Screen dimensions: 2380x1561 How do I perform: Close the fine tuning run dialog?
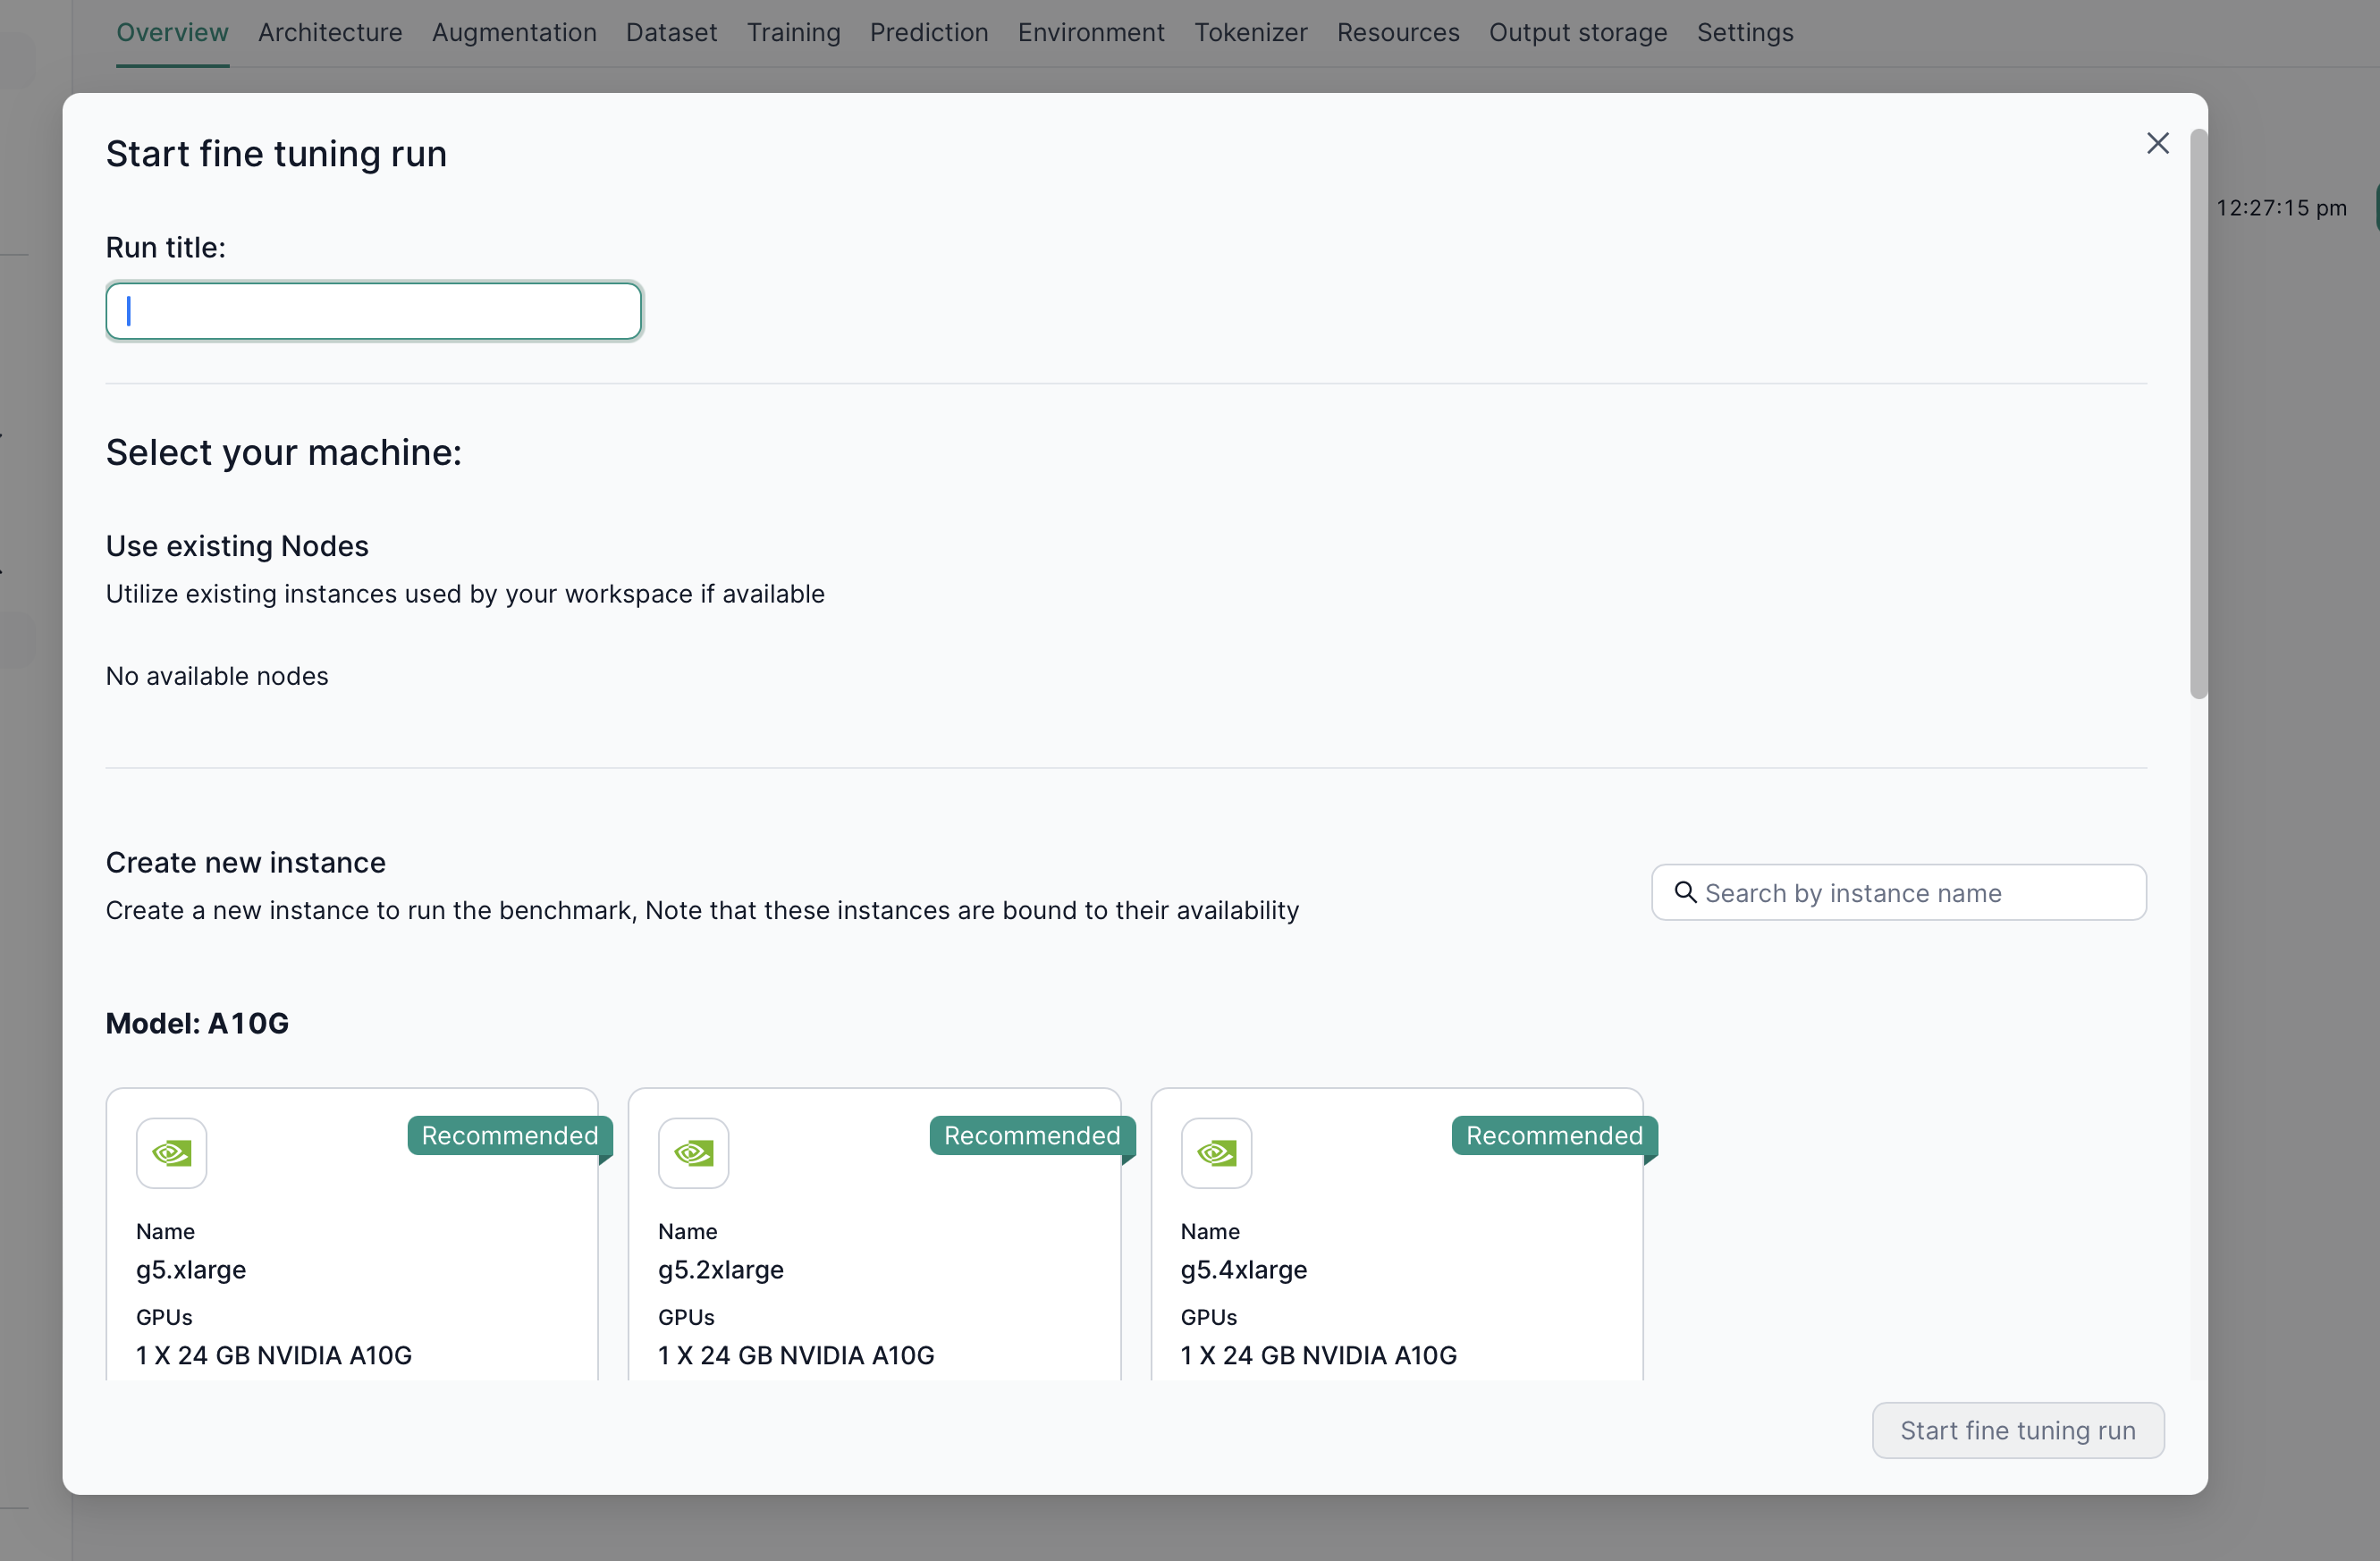pyautogui.click(x=2157, y=144)
